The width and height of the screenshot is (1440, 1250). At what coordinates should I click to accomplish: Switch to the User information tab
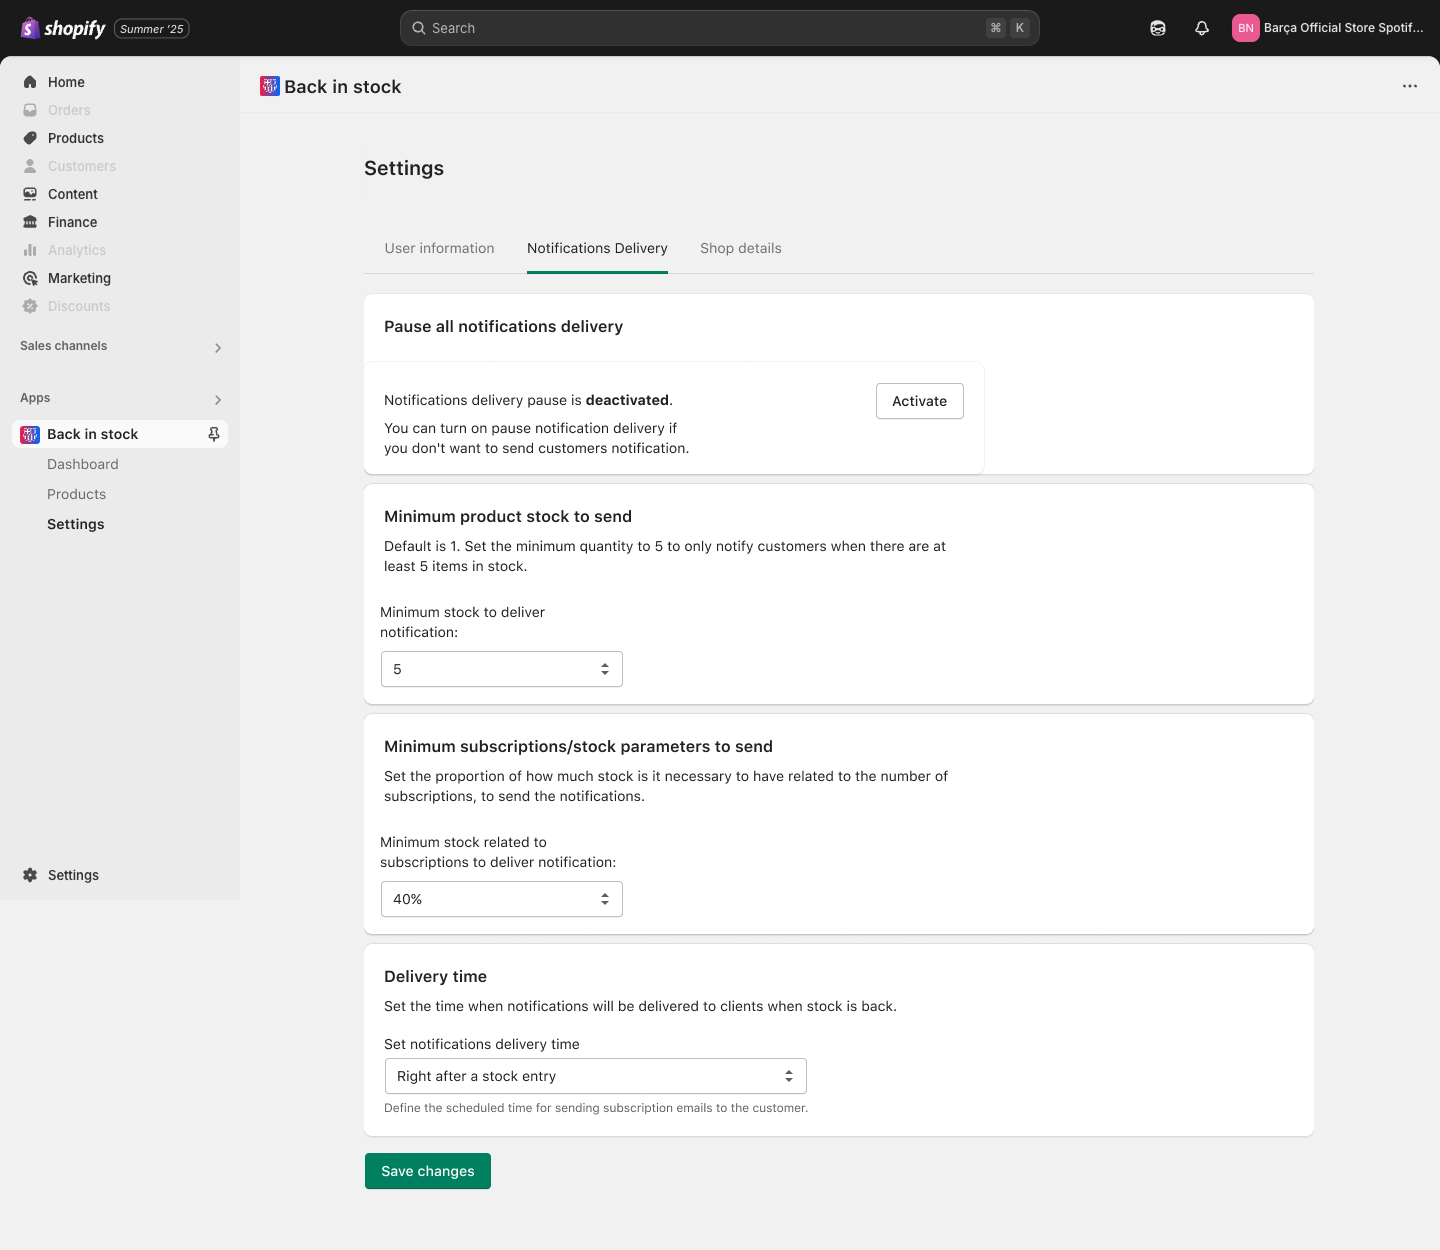439,248
